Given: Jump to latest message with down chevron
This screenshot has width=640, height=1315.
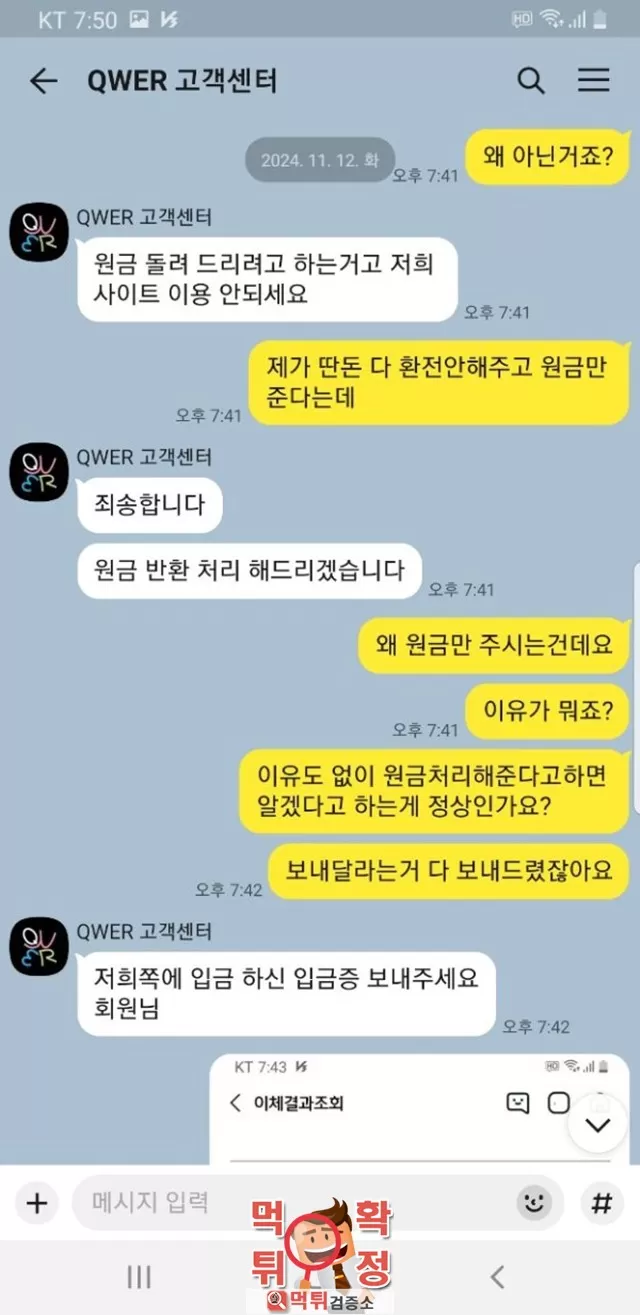Looking at the screenshot, I should coord(597,1125).
